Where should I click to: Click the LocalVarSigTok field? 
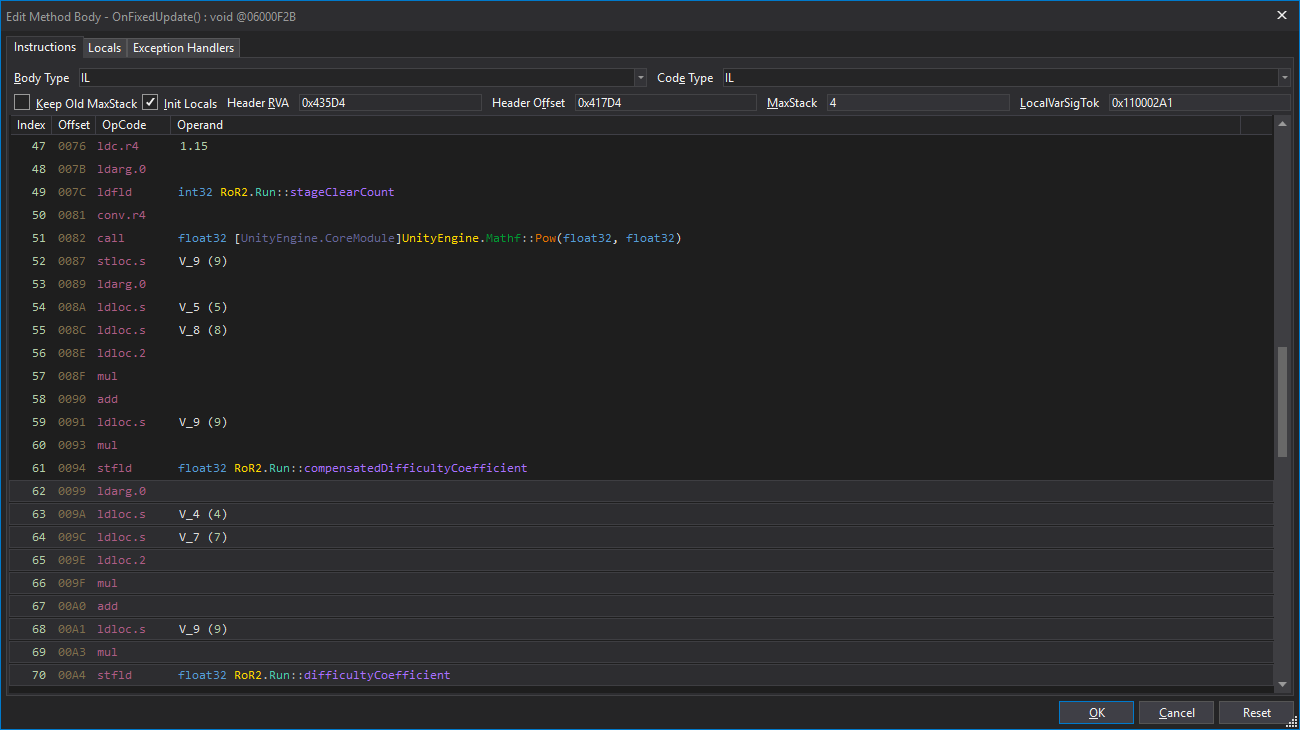pos(1199,103)
